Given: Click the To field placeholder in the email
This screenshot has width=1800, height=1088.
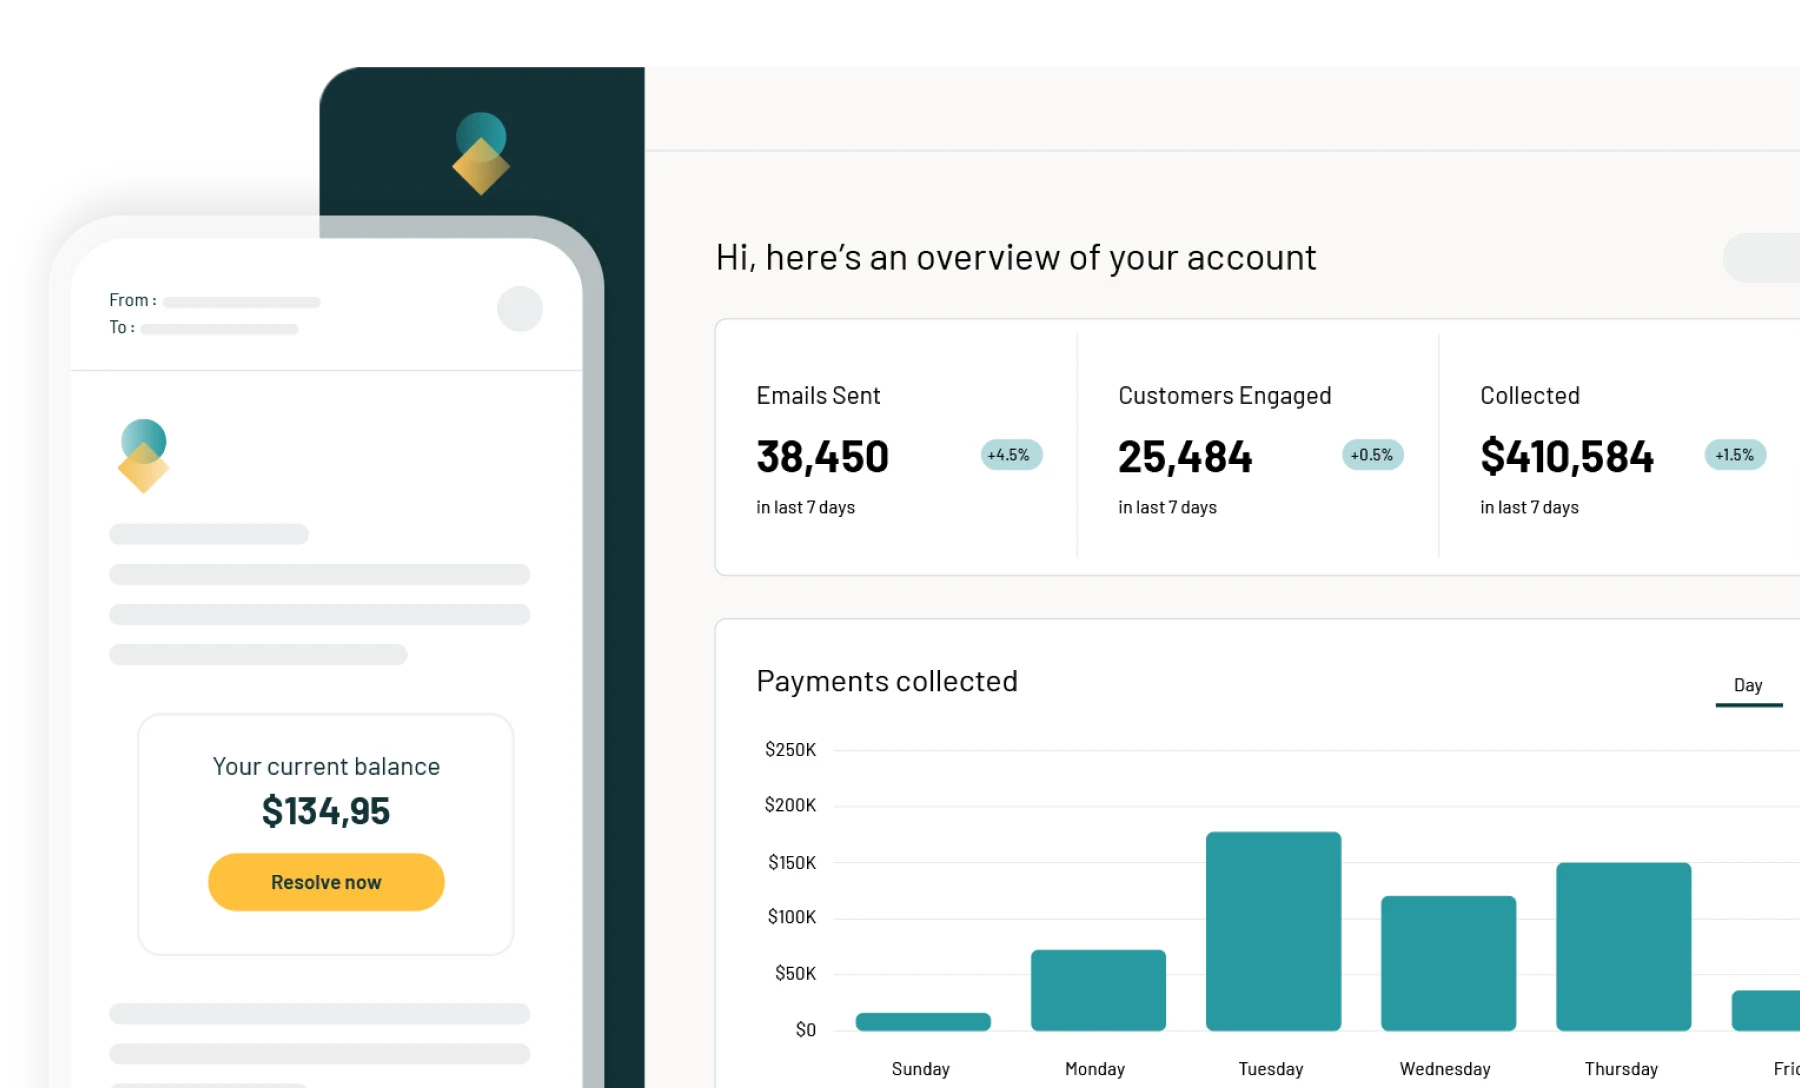Looking at the screenshot, I should point(219,328).
